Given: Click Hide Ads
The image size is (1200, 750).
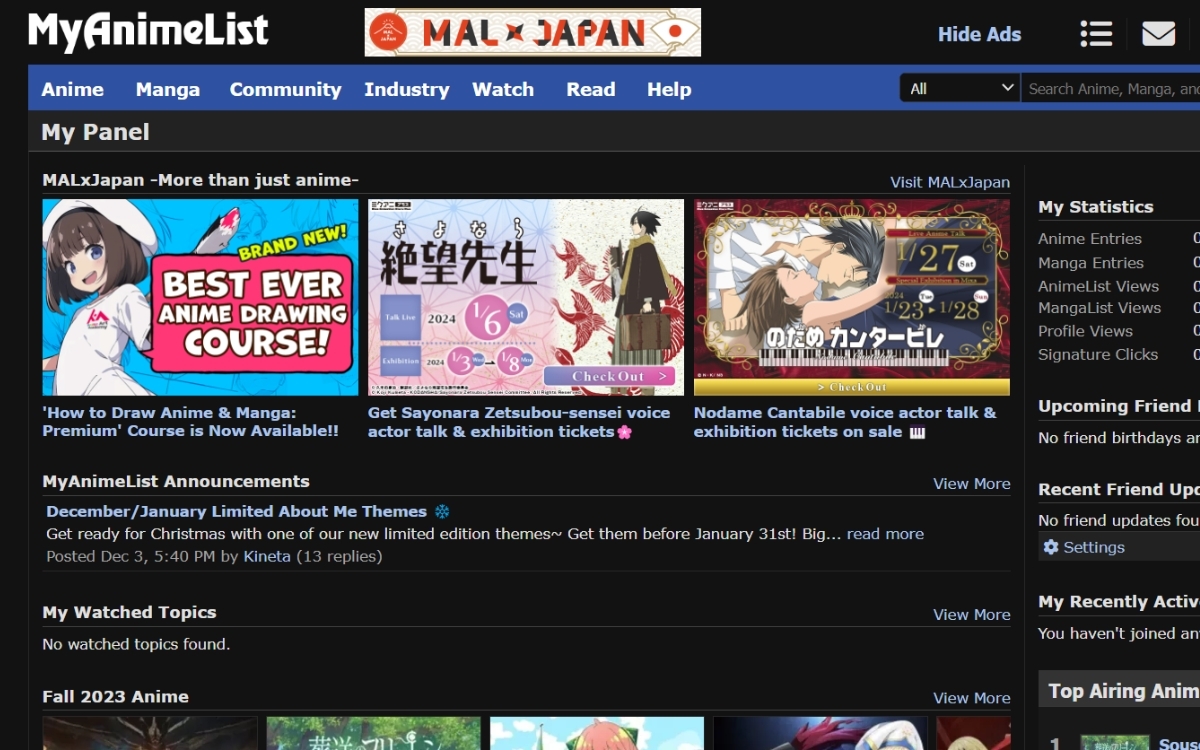Looking at the screenshot, I should click(979, 33).
